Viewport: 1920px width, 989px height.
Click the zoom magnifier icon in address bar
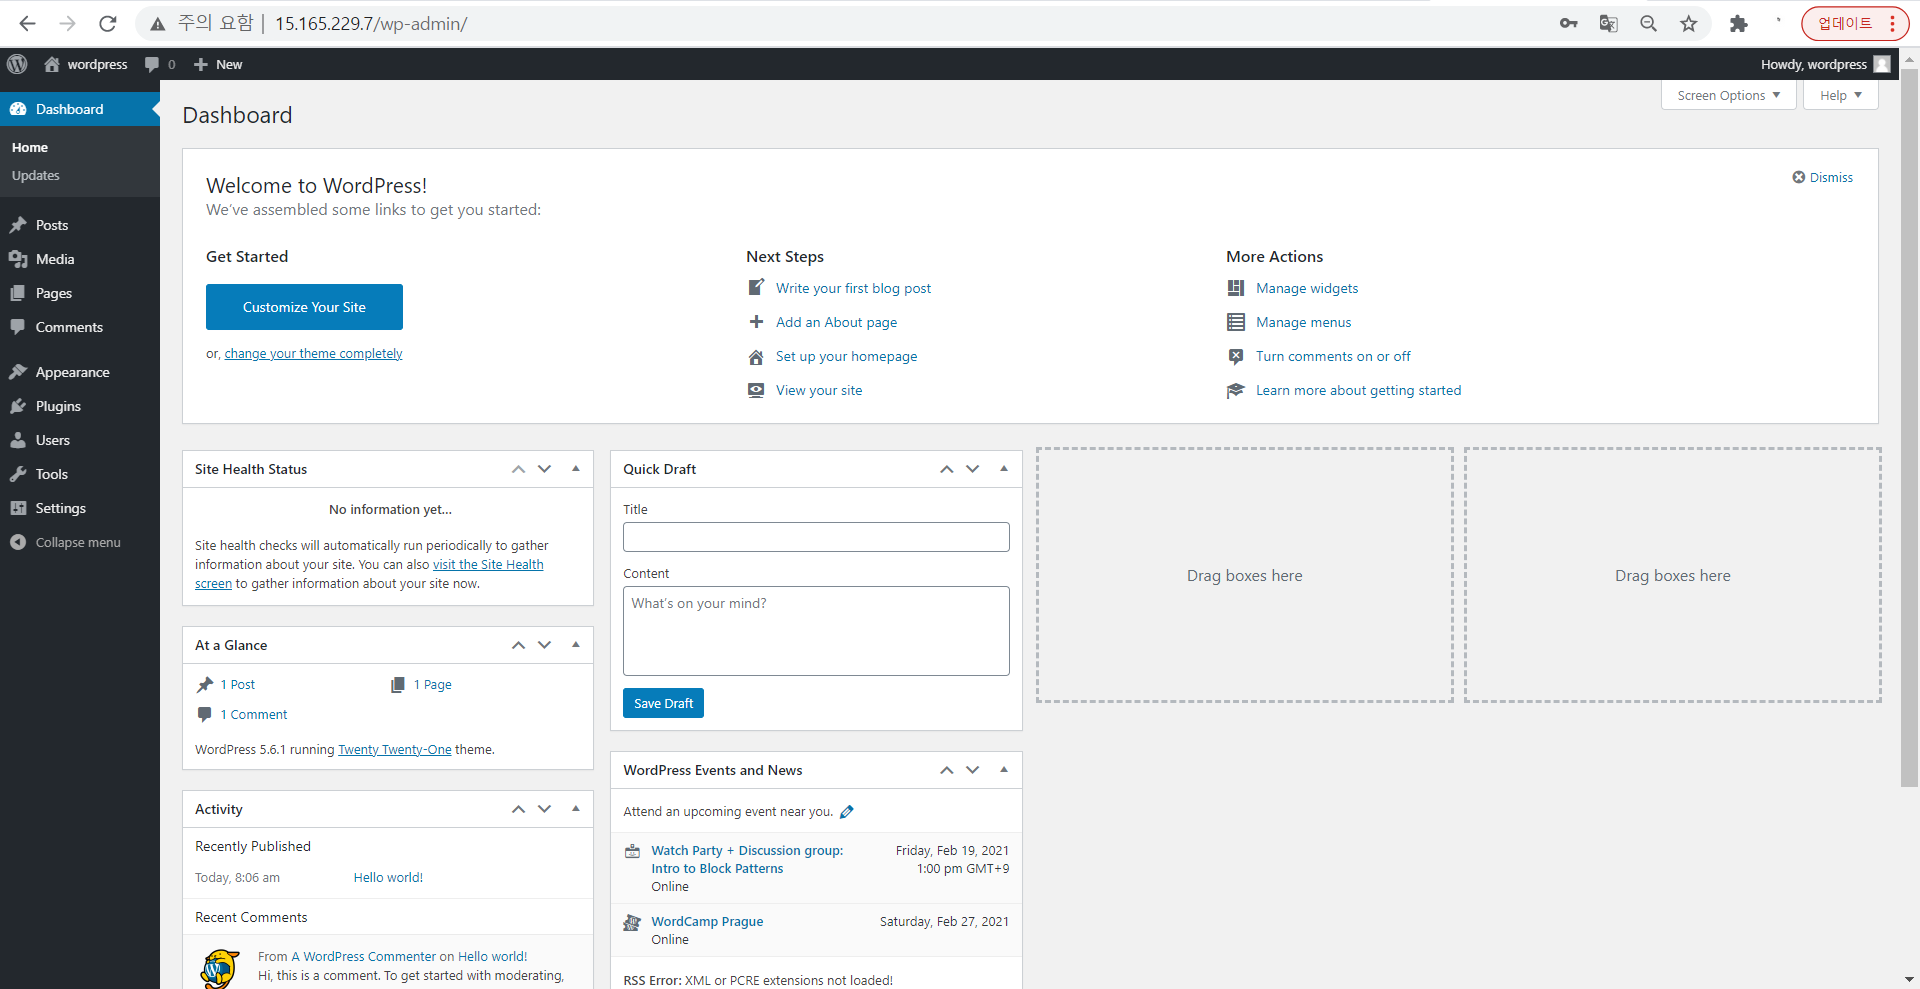(x=1649, y=23)
